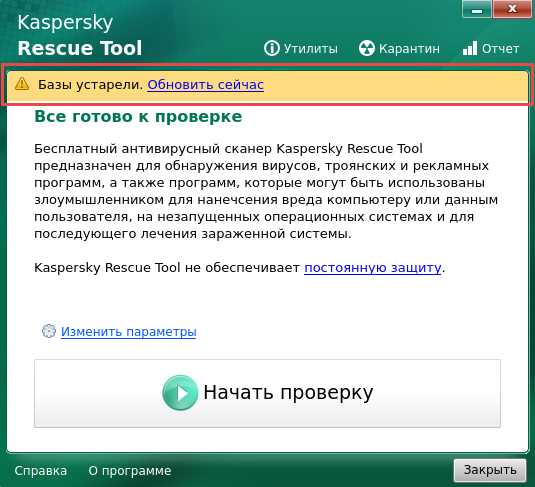Open the Отчет section
The width and height of the screenshot is (535, 487).
[x=491, y=48]
